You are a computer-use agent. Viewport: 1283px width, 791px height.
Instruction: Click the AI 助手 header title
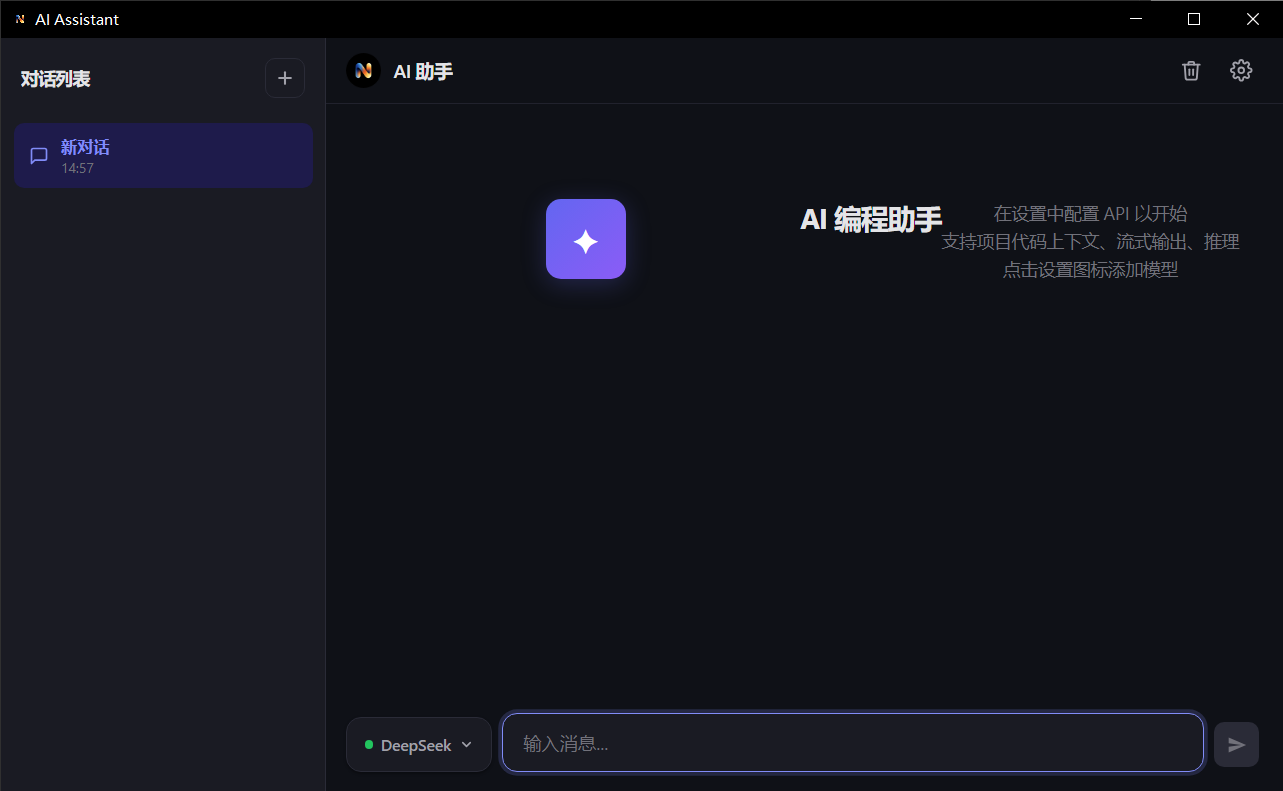(x=423, y=71)
